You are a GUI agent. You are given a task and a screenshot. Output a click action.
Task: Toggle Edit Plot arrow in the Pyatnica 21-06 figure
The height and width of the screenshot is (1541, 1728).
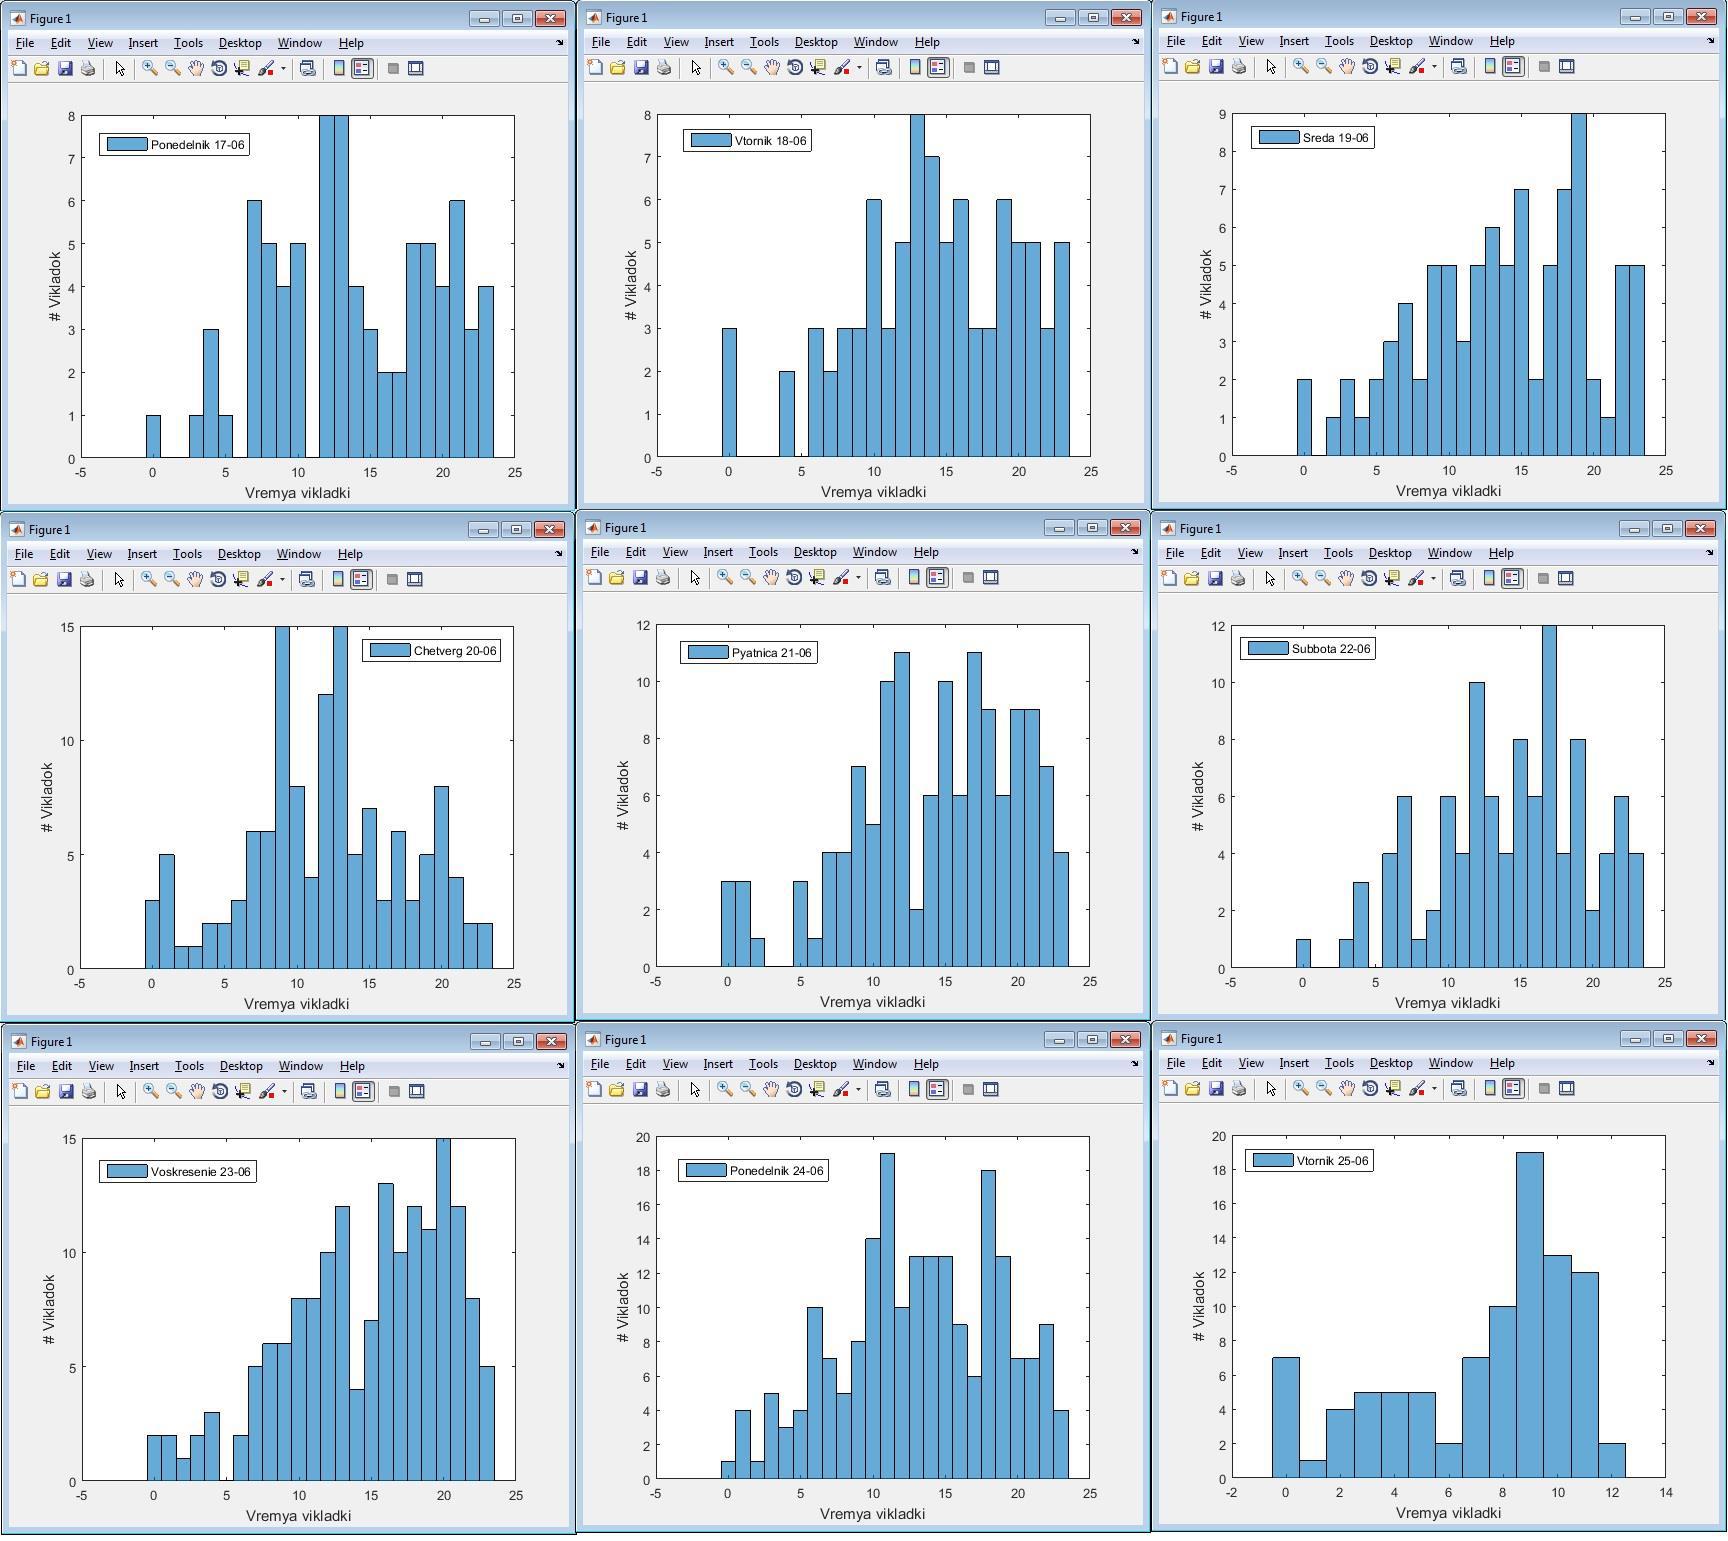695,578
